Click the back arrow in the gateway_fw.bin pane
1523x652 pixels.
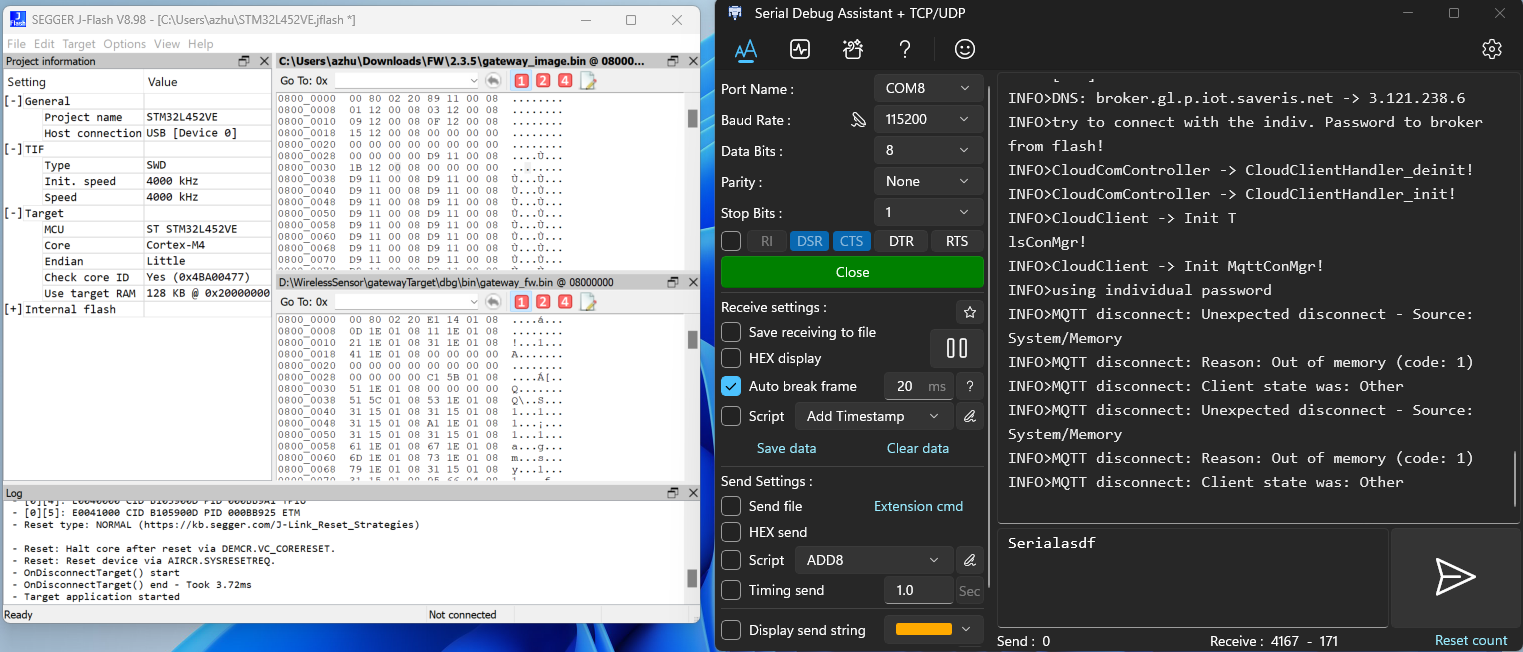493,302
